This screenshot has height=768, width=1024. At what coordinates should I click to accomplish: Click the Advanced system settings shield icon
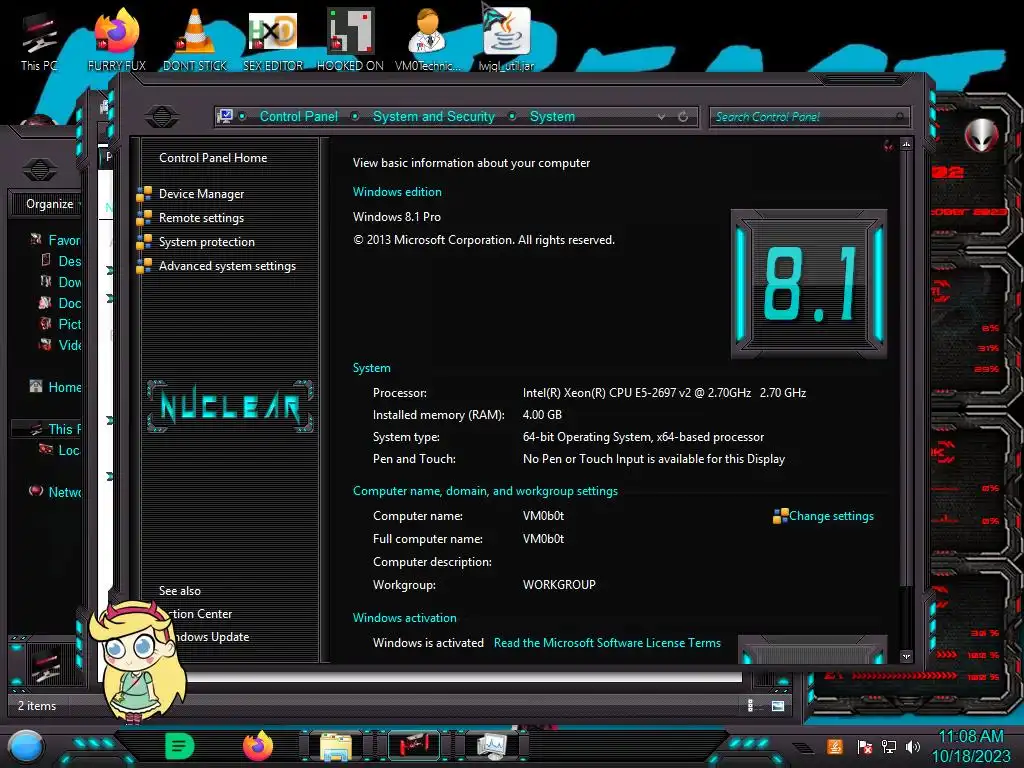point(144,266)
